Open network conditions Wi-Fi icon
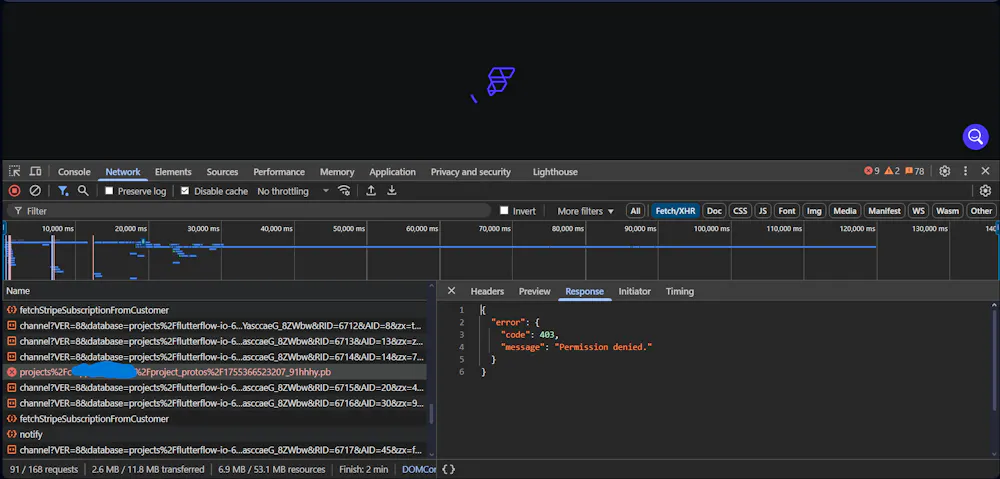The height and width of the screenshot is (479, 1000). click(344, 191)
